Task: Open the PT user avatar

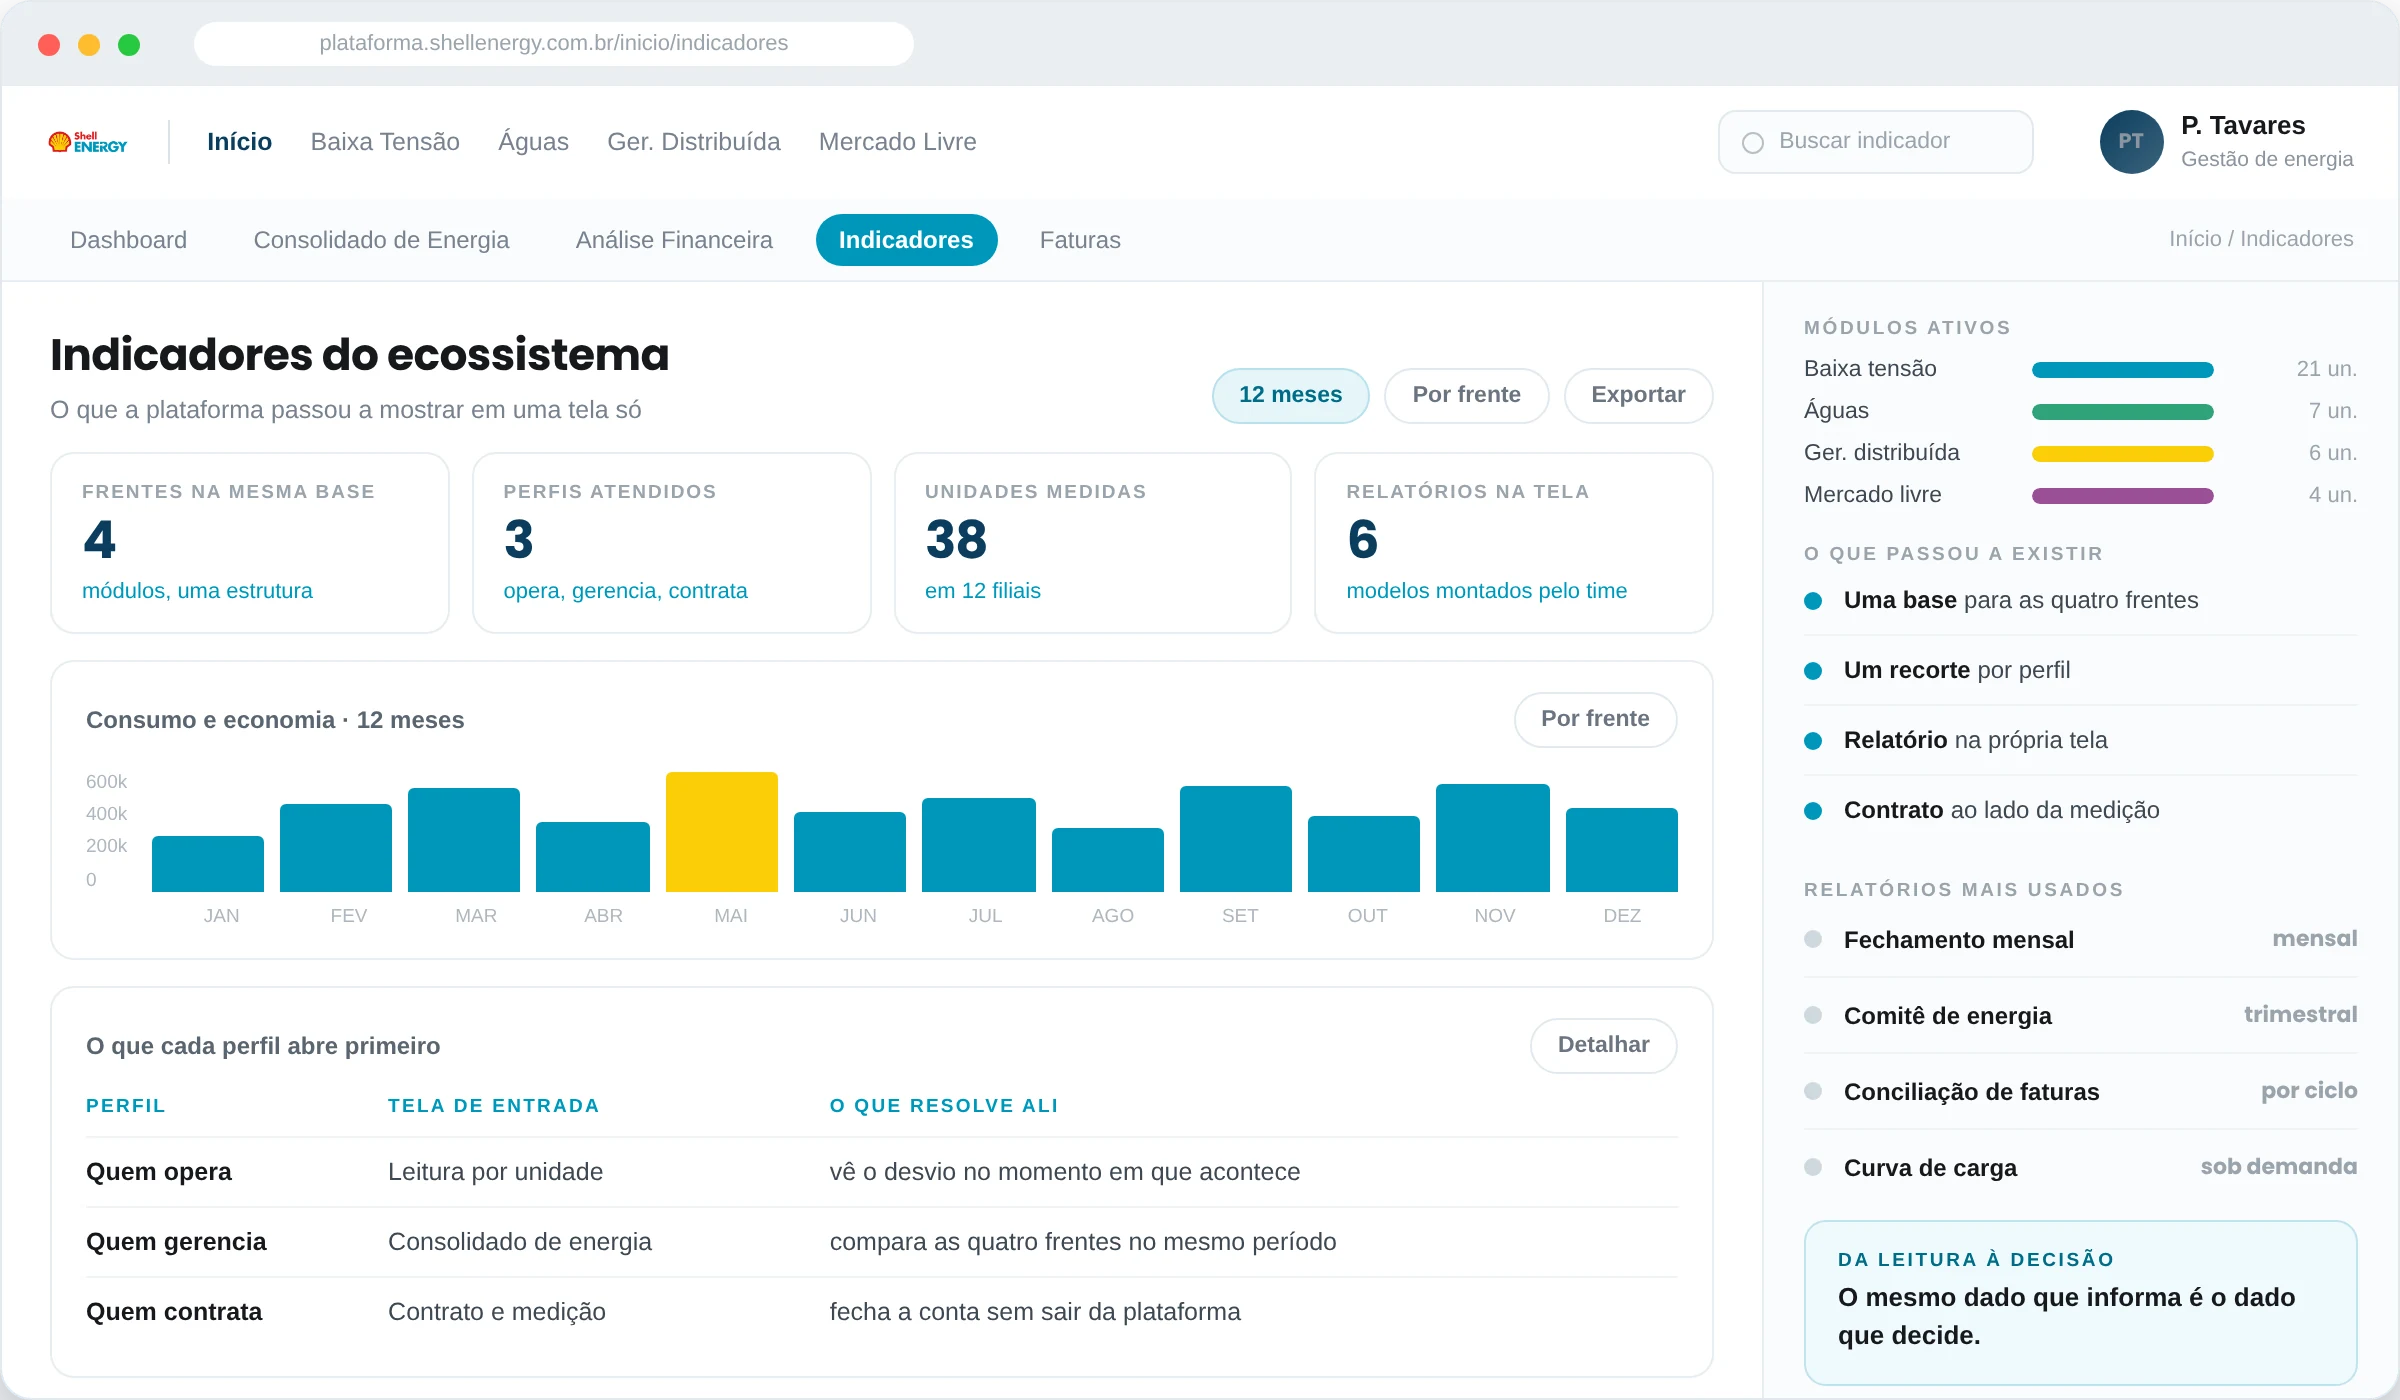Action: pos(2131,142)
